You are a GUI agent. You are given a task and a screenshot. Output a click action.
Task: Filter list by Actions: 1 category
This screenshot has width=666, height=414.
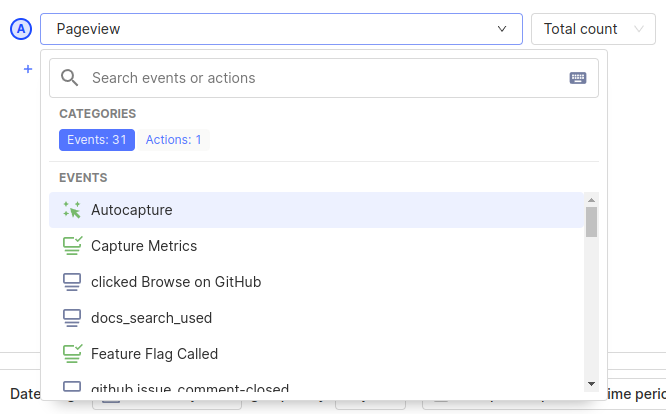pyautogui.click(x=173, y=140)
